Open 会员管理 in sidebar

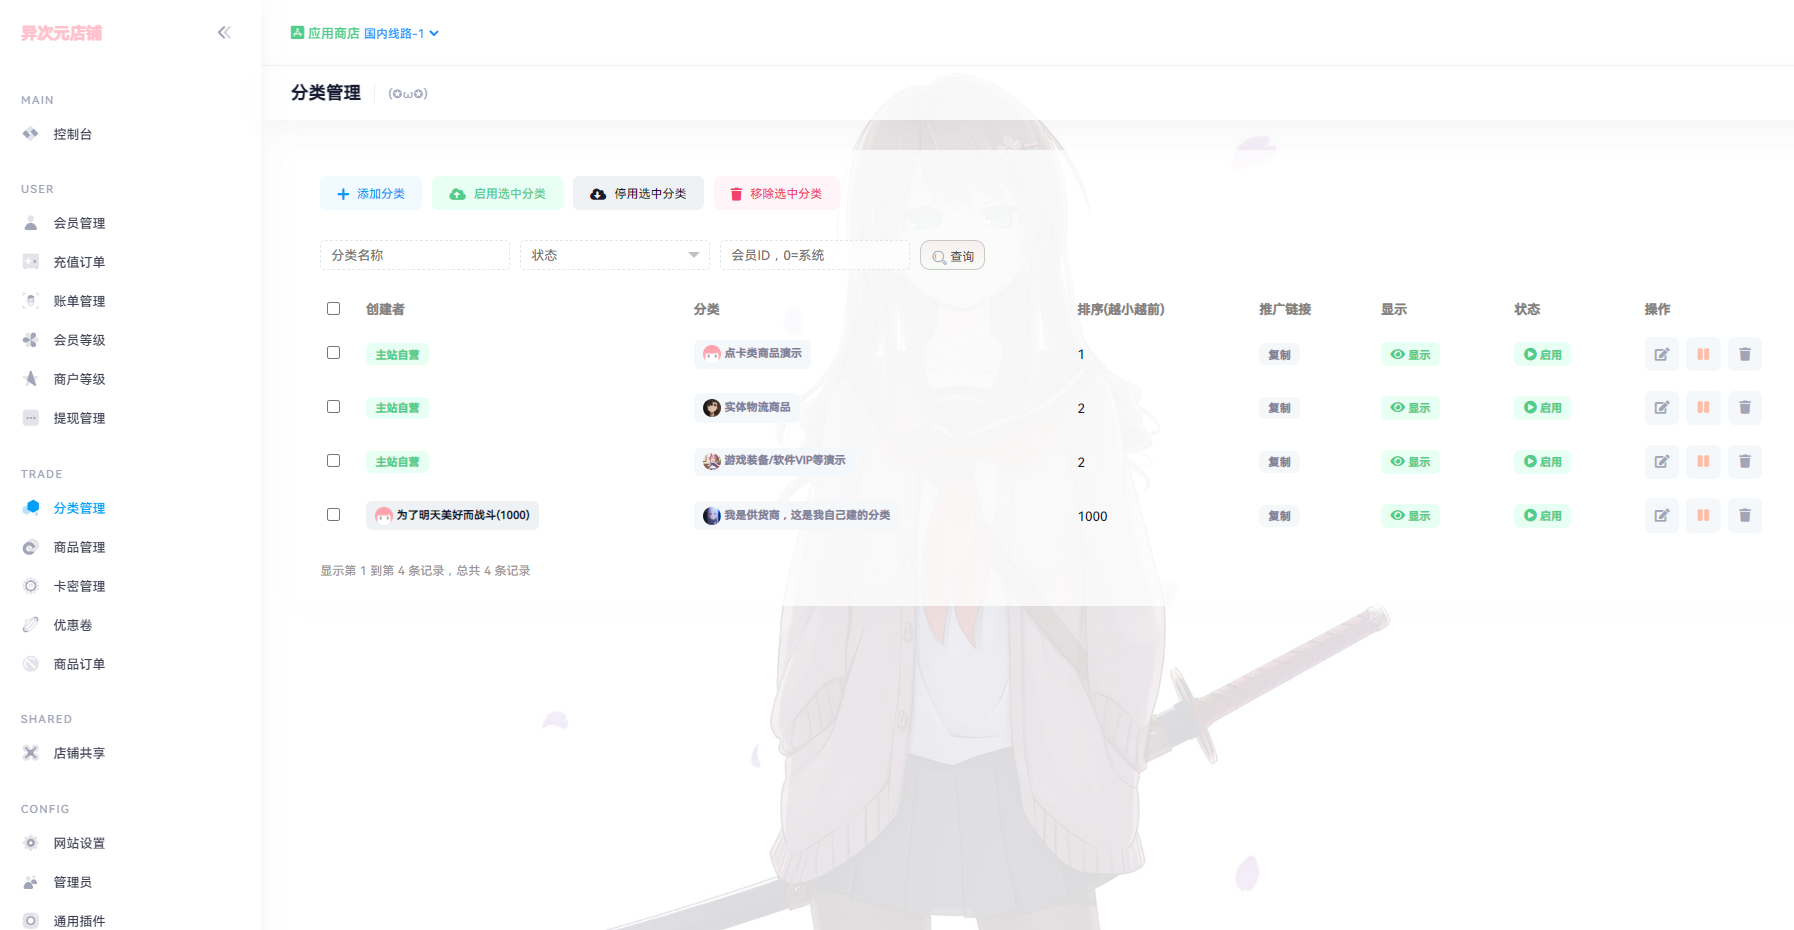79,223
